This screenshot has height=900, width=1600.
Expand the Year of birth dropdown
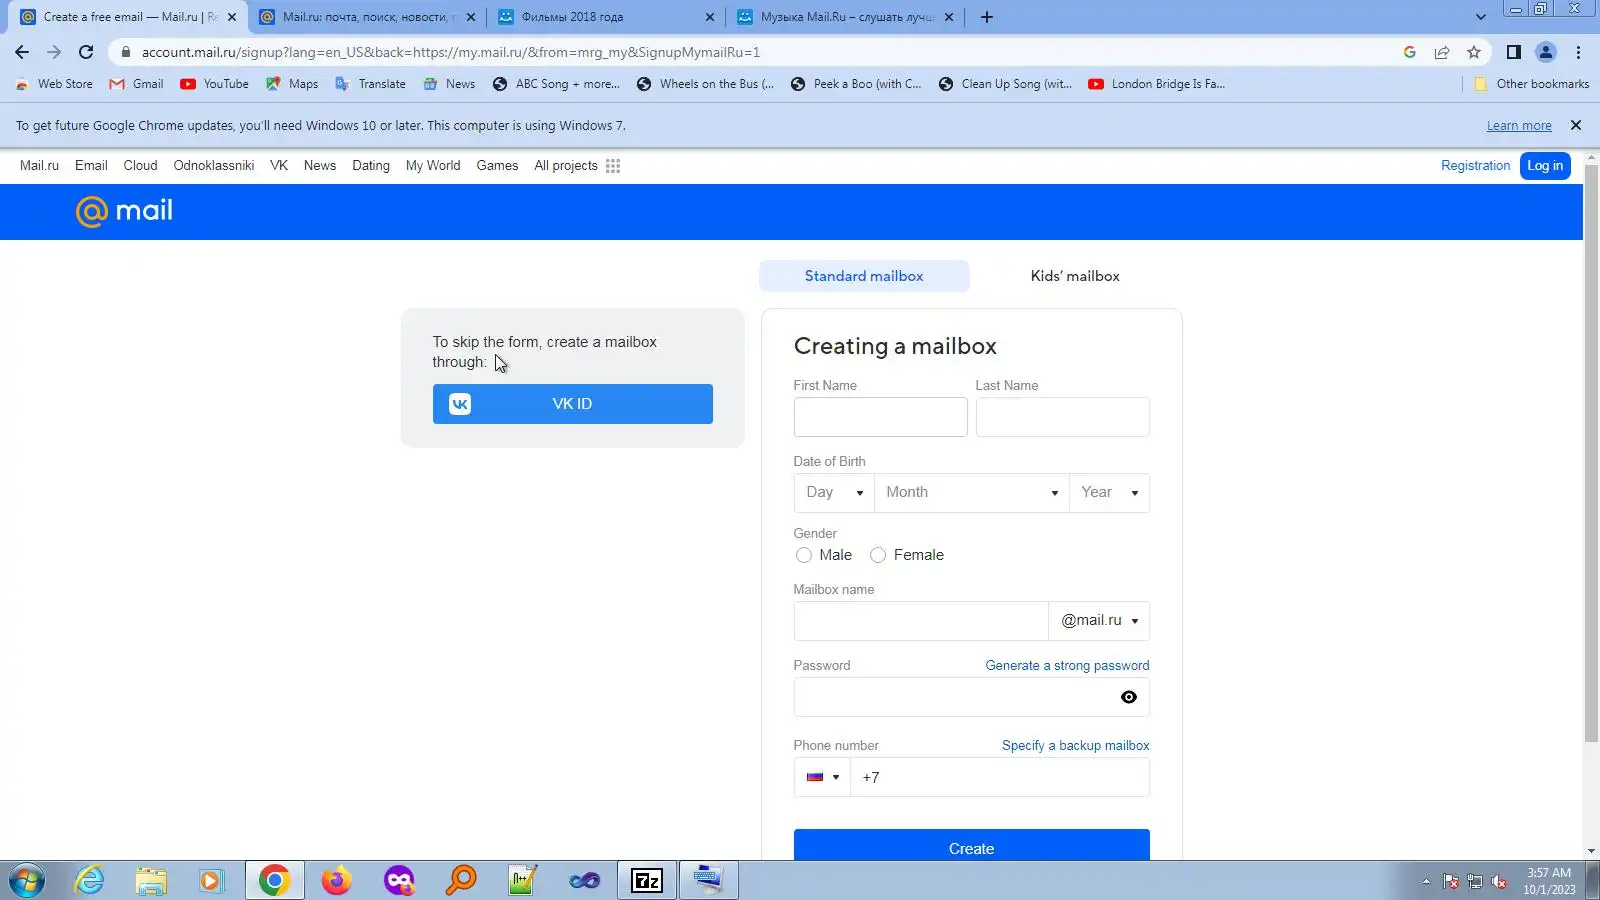pyautogui.click(x=1110, y=493)
